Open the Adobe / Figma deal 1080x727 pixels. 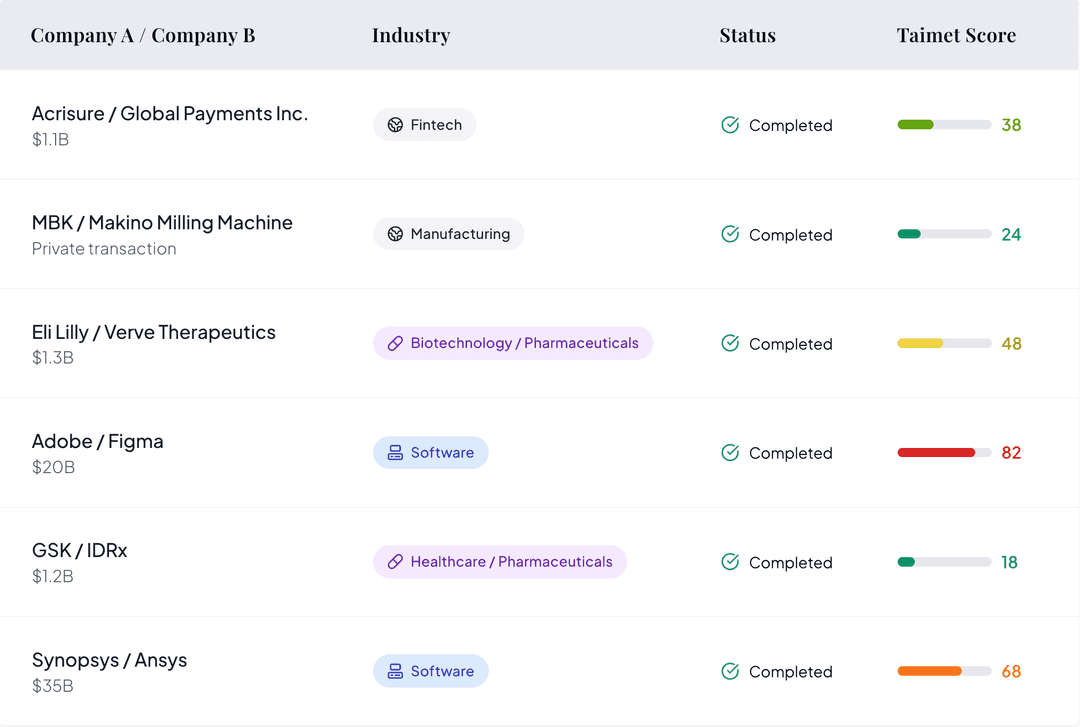pyautogui.click(x=98, y=441)
